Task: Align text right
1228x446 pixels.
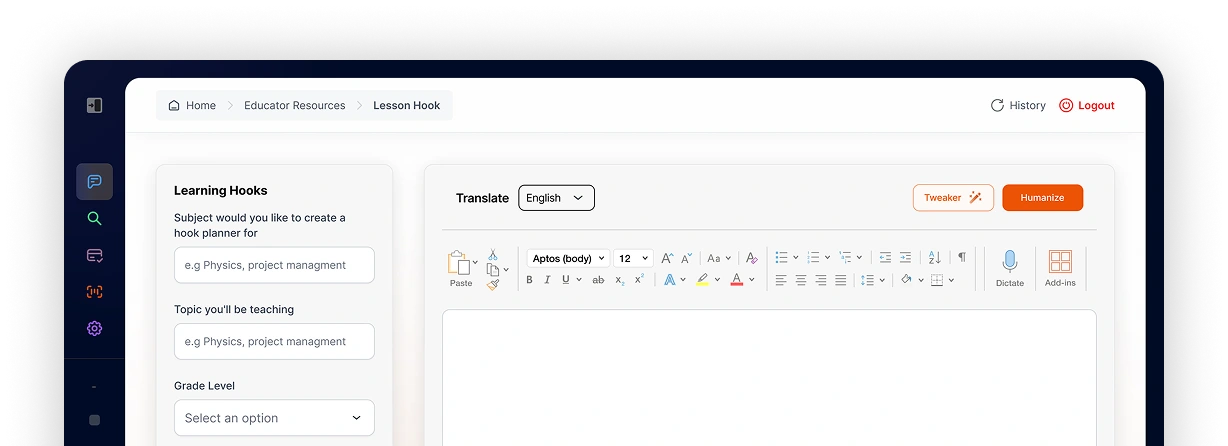Action: click(821, 280)
